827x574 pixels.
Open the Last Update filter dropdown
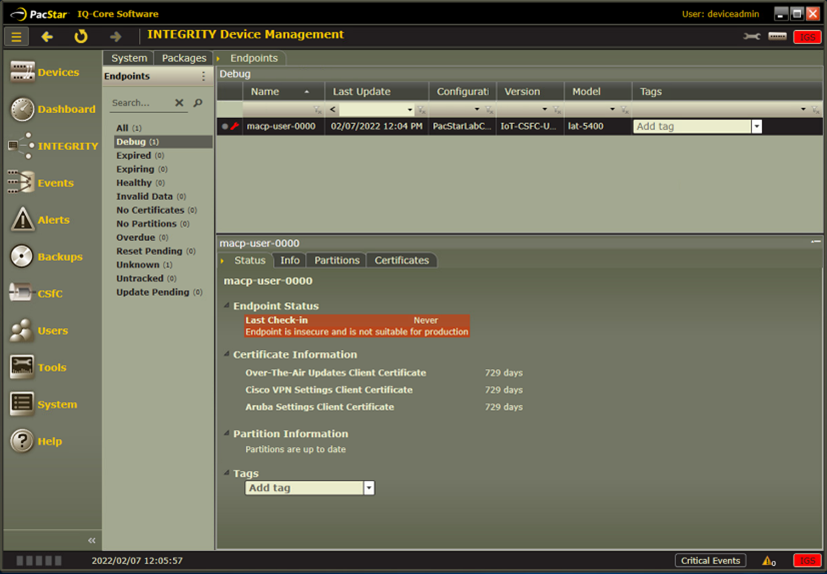pos(410,110)
